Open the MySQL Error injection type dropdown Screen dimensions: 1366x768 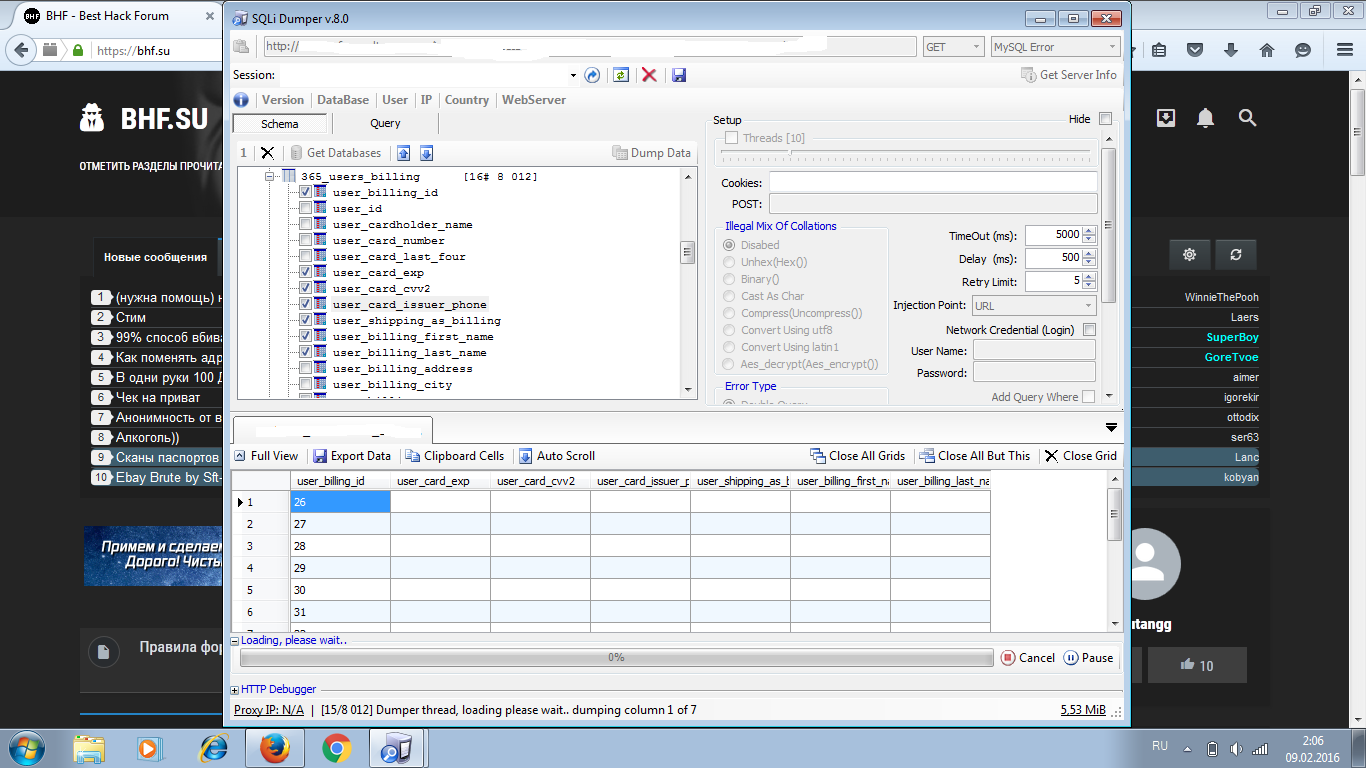coord(1054,47)
